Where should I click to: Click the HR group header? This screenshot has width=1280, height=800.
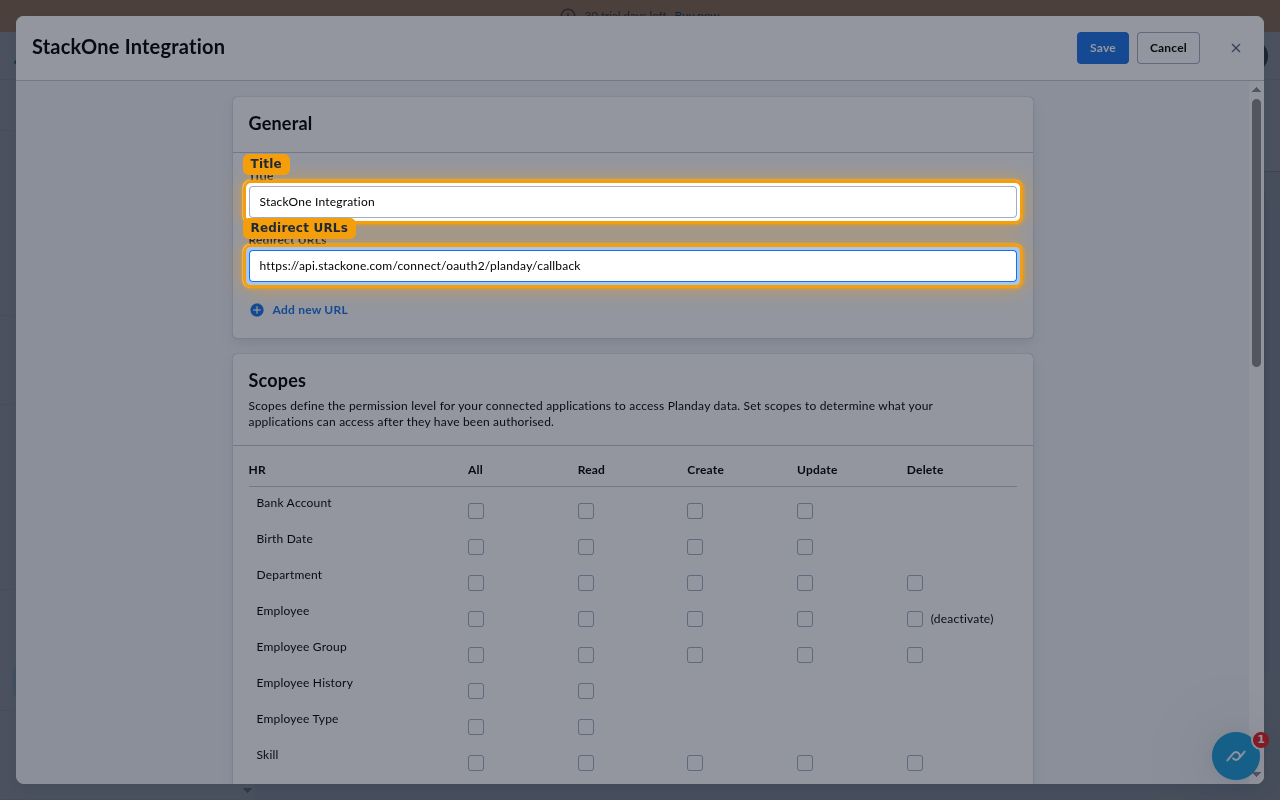257,470
